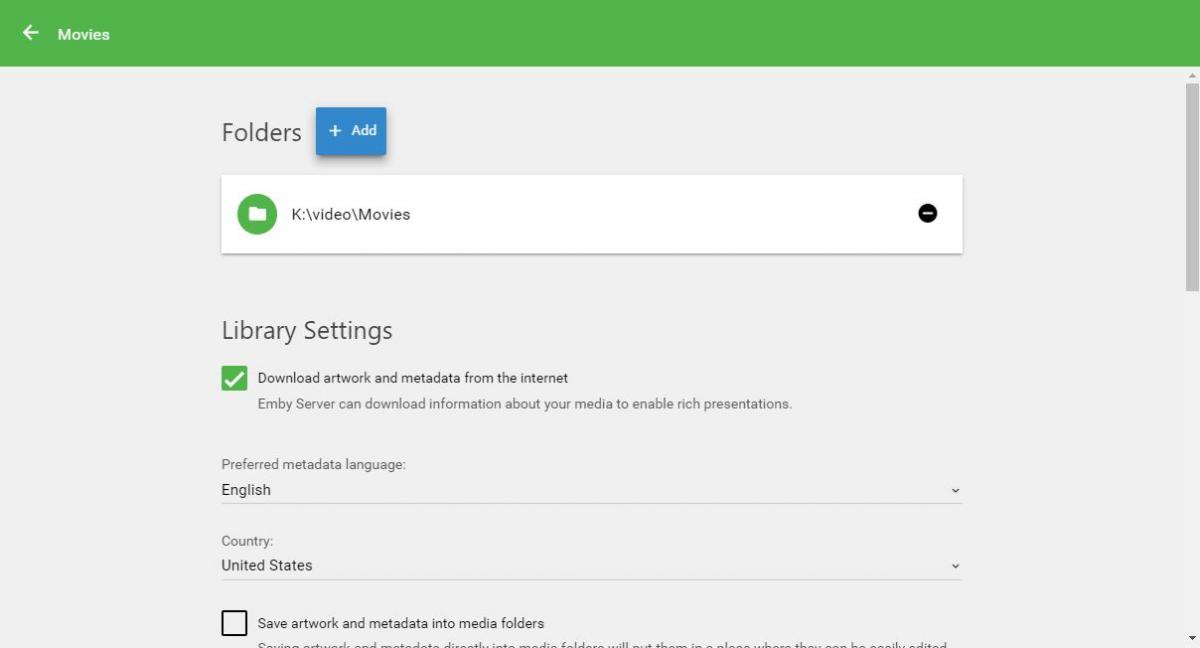The width and height of the screenshot is (1200, 648).
Task: Open the Country dropdown showing United States
Action: coord(590,565)
